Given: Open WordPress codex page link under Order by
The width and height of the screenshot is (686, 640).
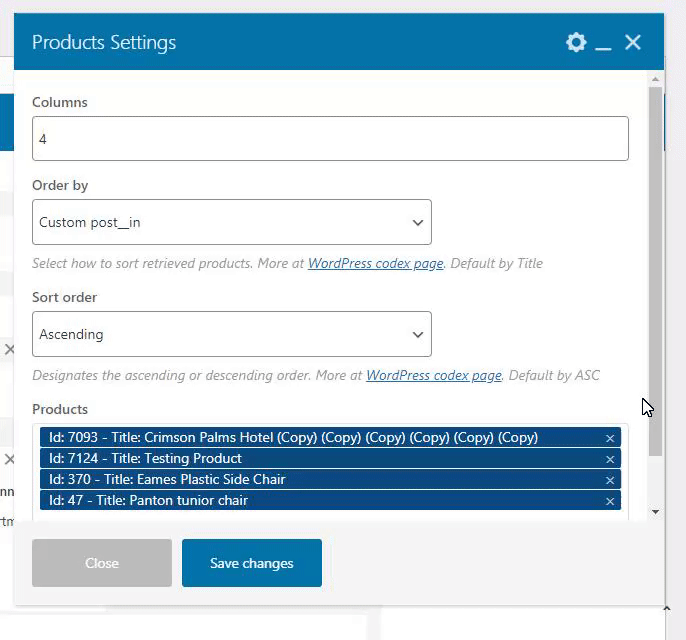Looking at the screenshot, I should 375,264.
